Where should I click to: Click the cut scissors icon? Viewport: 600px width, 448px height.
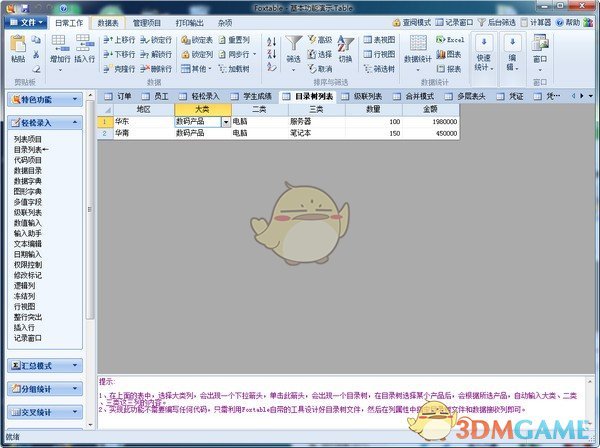(x=36, y=55)
